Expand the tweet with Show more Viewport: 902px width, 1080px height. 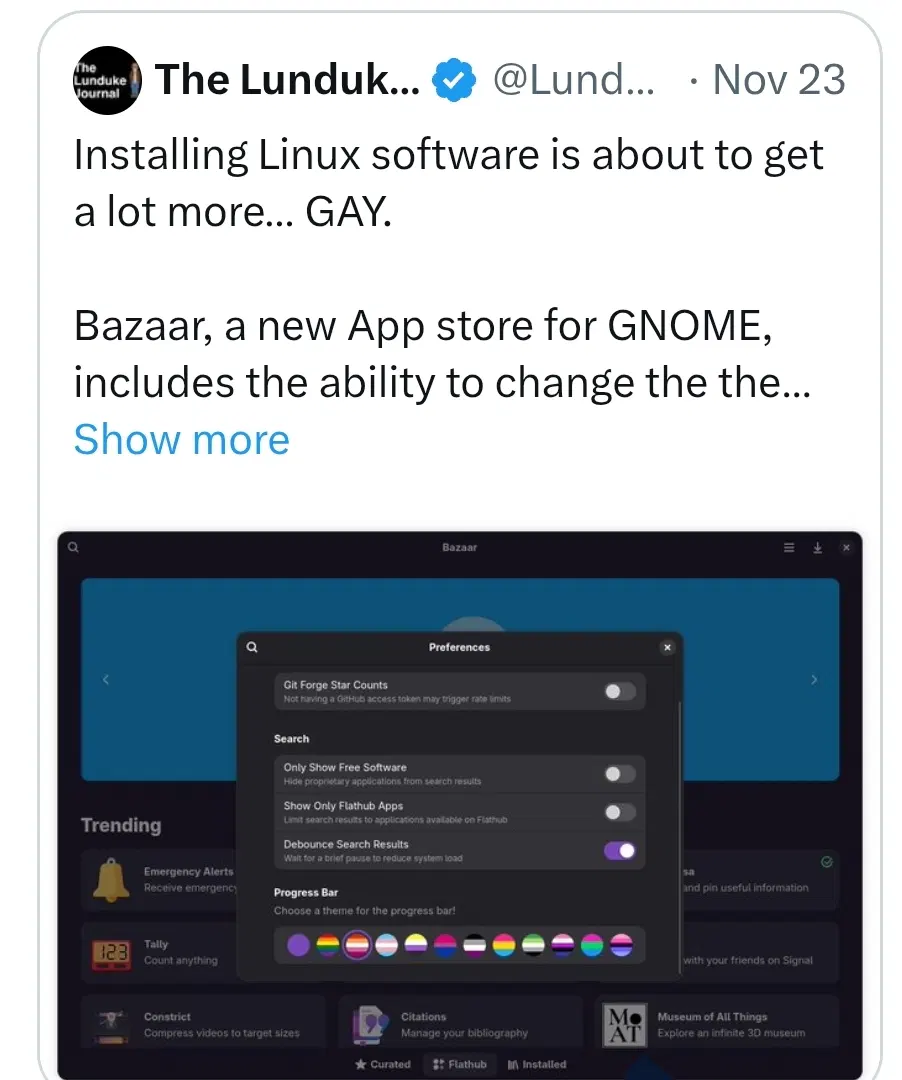point(182,439)
